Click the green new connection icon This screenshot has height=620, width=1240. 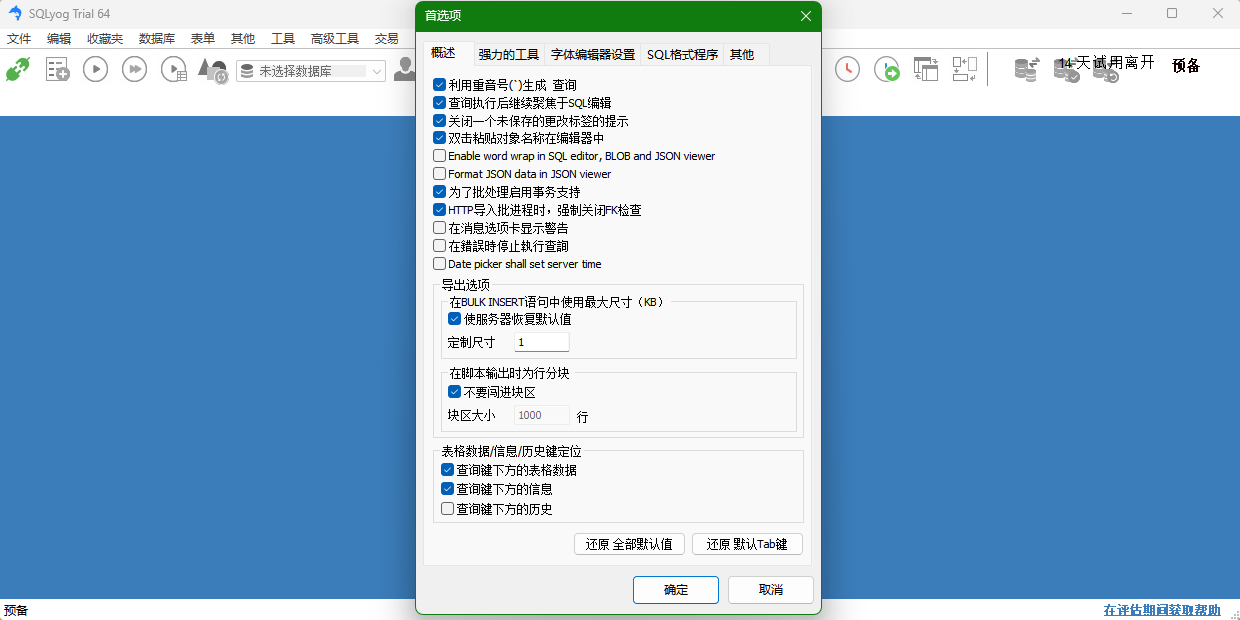[18, 69]
